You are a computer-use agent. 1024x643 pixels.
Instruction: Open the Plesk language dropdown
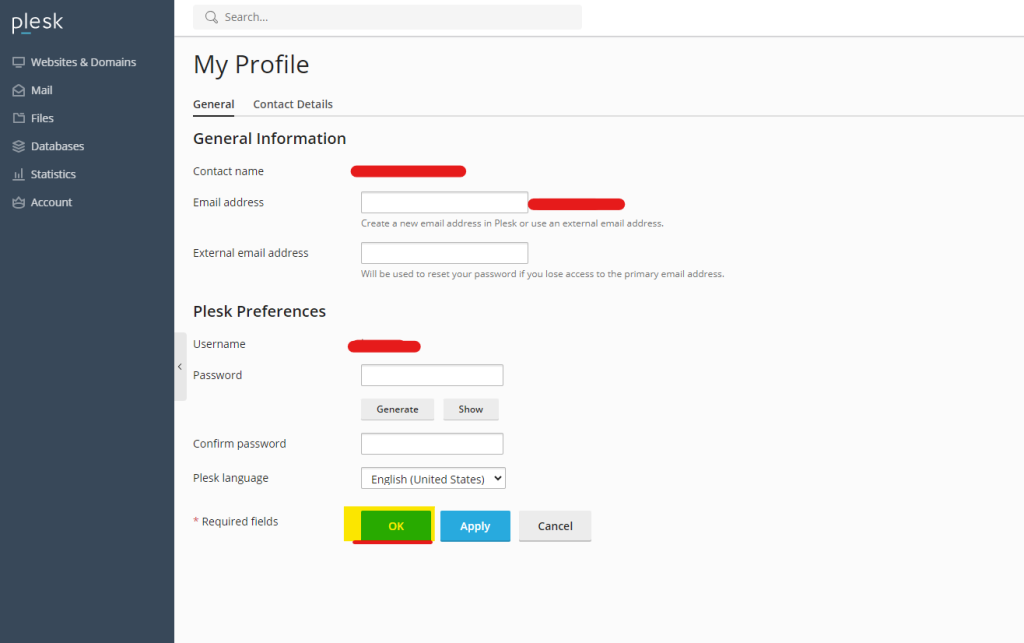pyautogui.click(x=433, y=479)
